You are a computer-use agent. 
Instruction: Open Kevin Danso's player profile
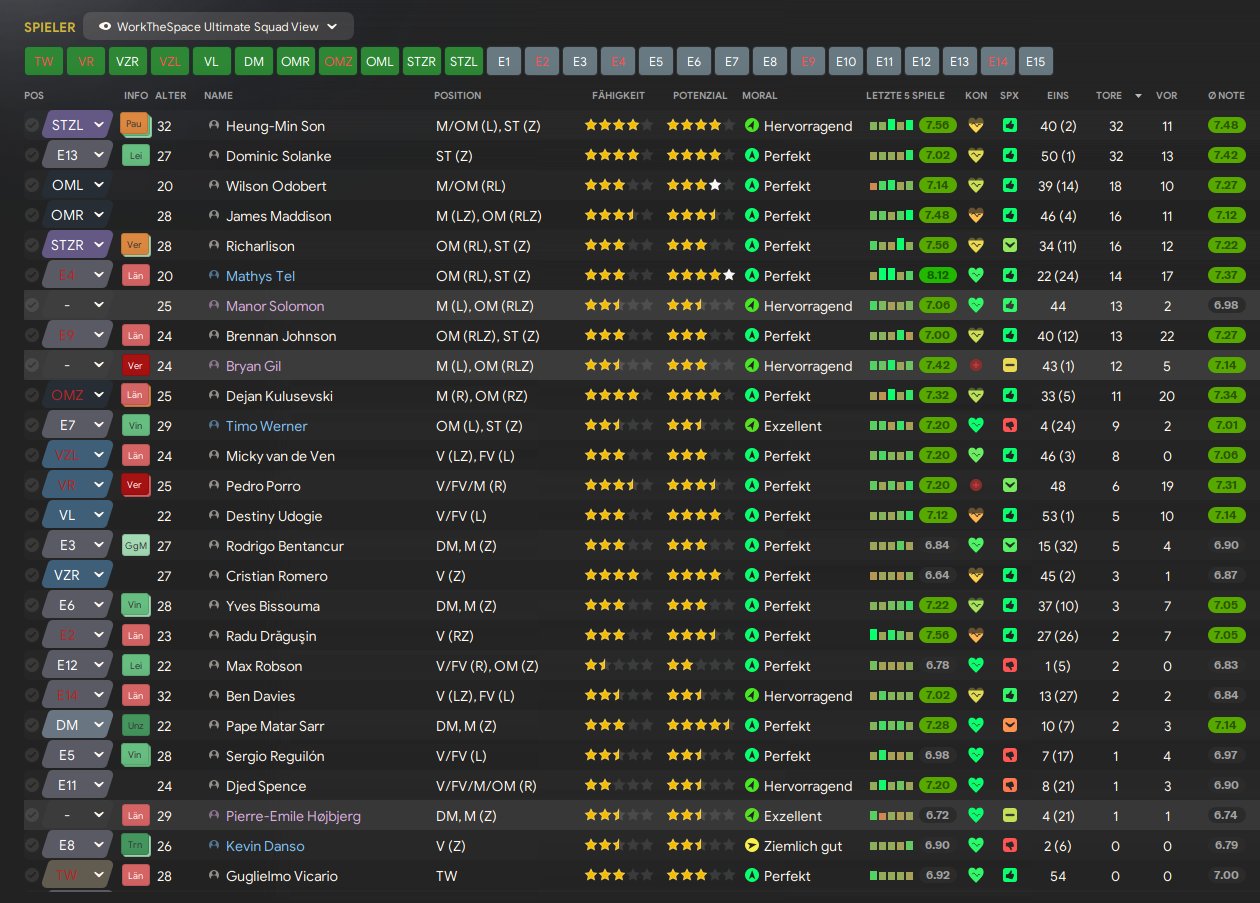264,846
